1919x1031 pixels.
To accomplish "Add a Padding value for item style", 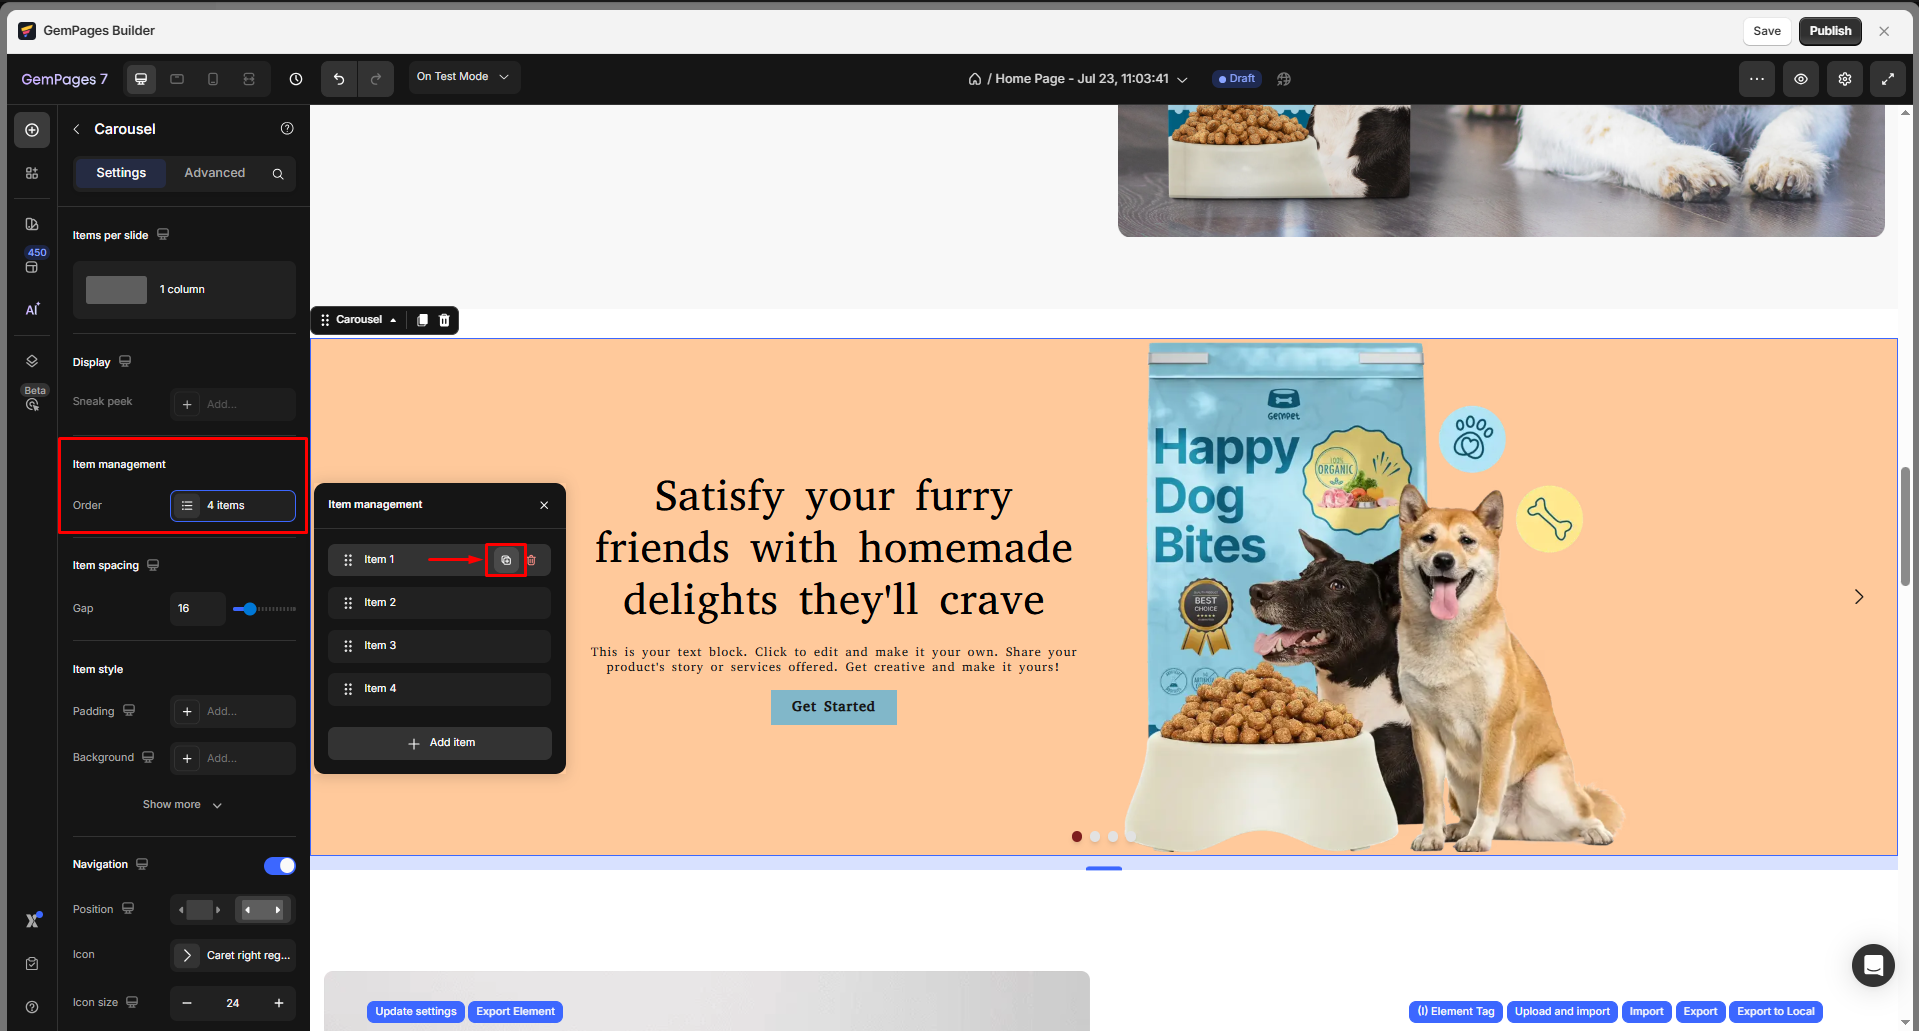I will 233,712.
